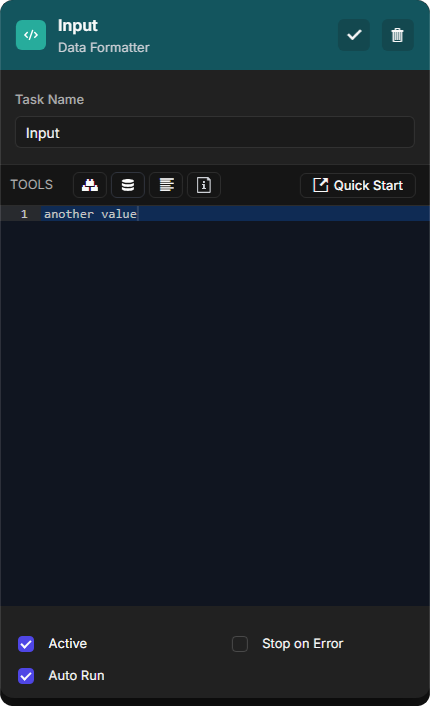
Task: Click the Stop on Error label
Action: [x=303, y=644]
